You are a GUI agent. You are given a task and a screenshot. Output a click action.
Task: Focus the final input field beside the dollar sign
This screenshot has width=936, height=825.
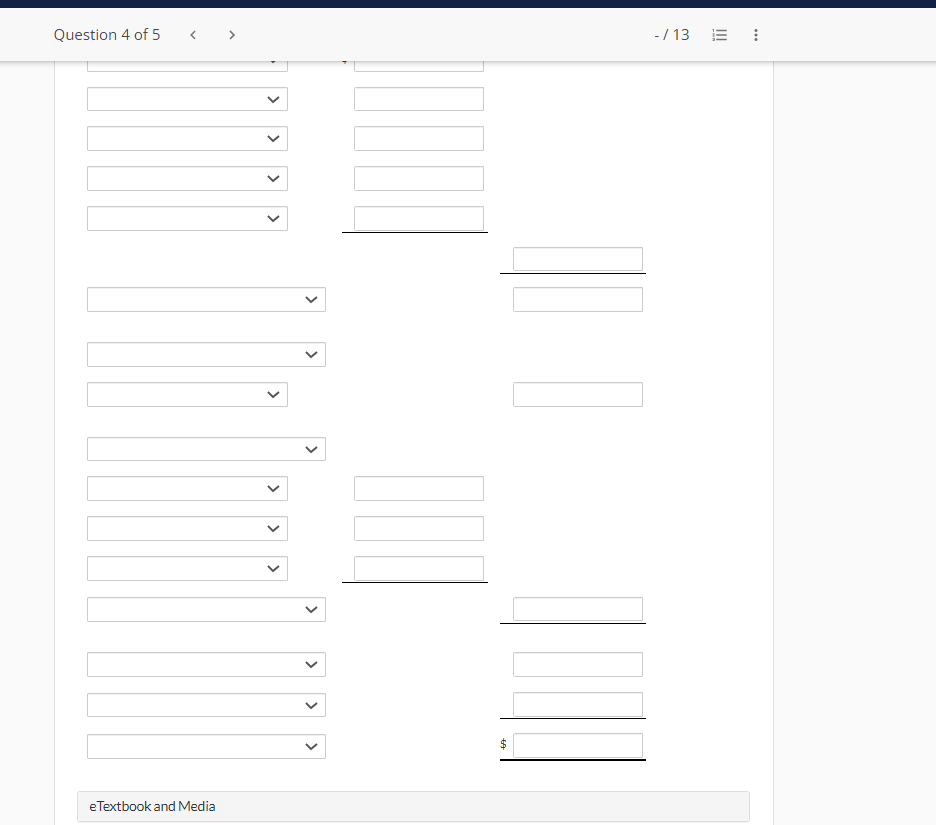[x=578, y=746]
